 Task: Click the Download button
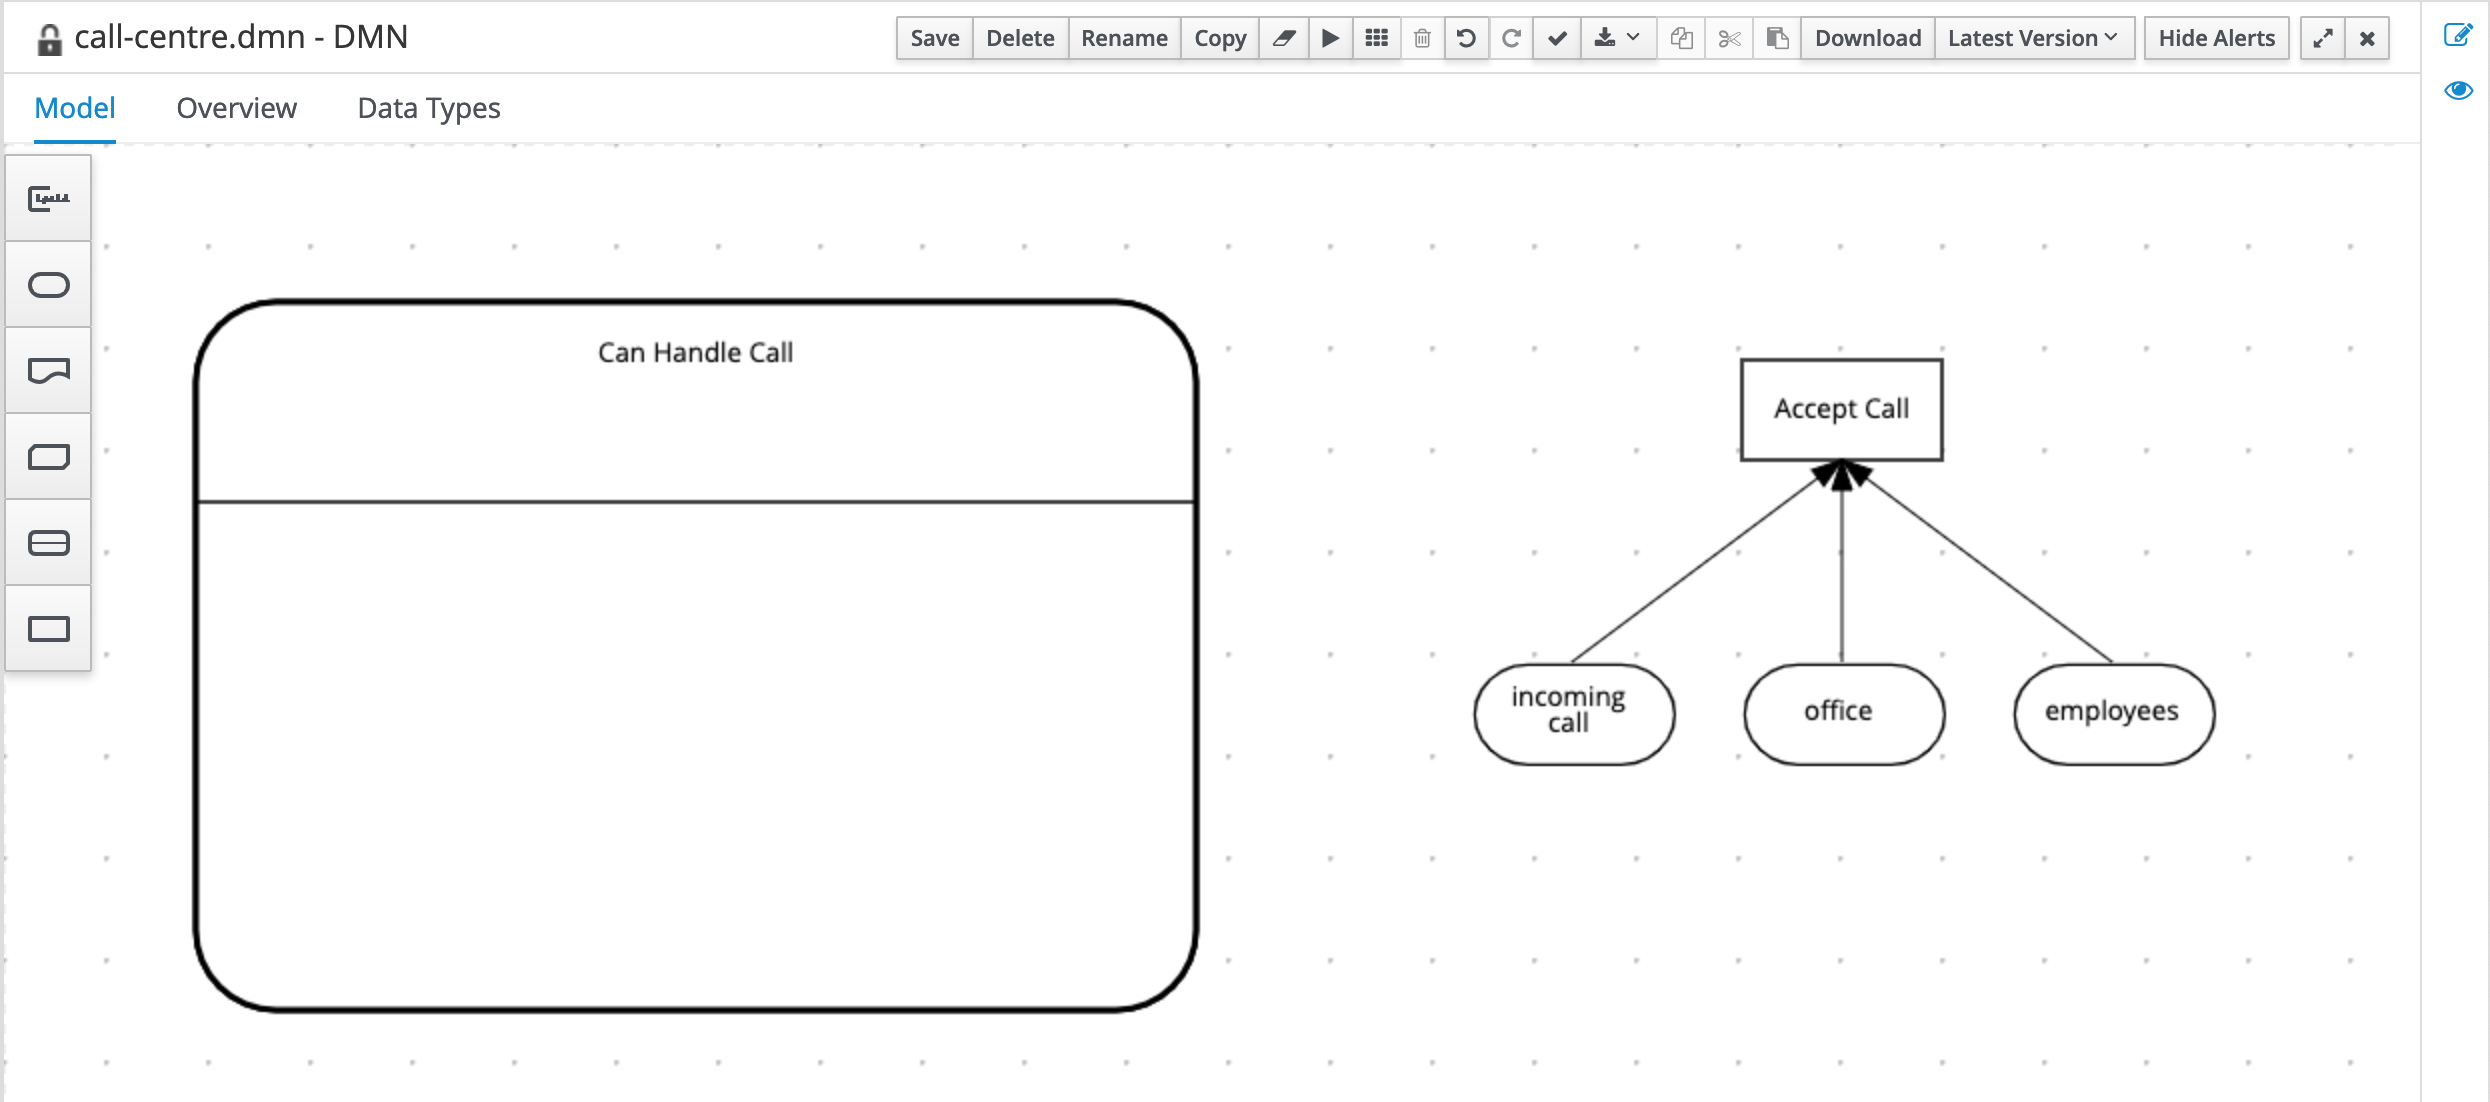click(x=1868, y=38)
